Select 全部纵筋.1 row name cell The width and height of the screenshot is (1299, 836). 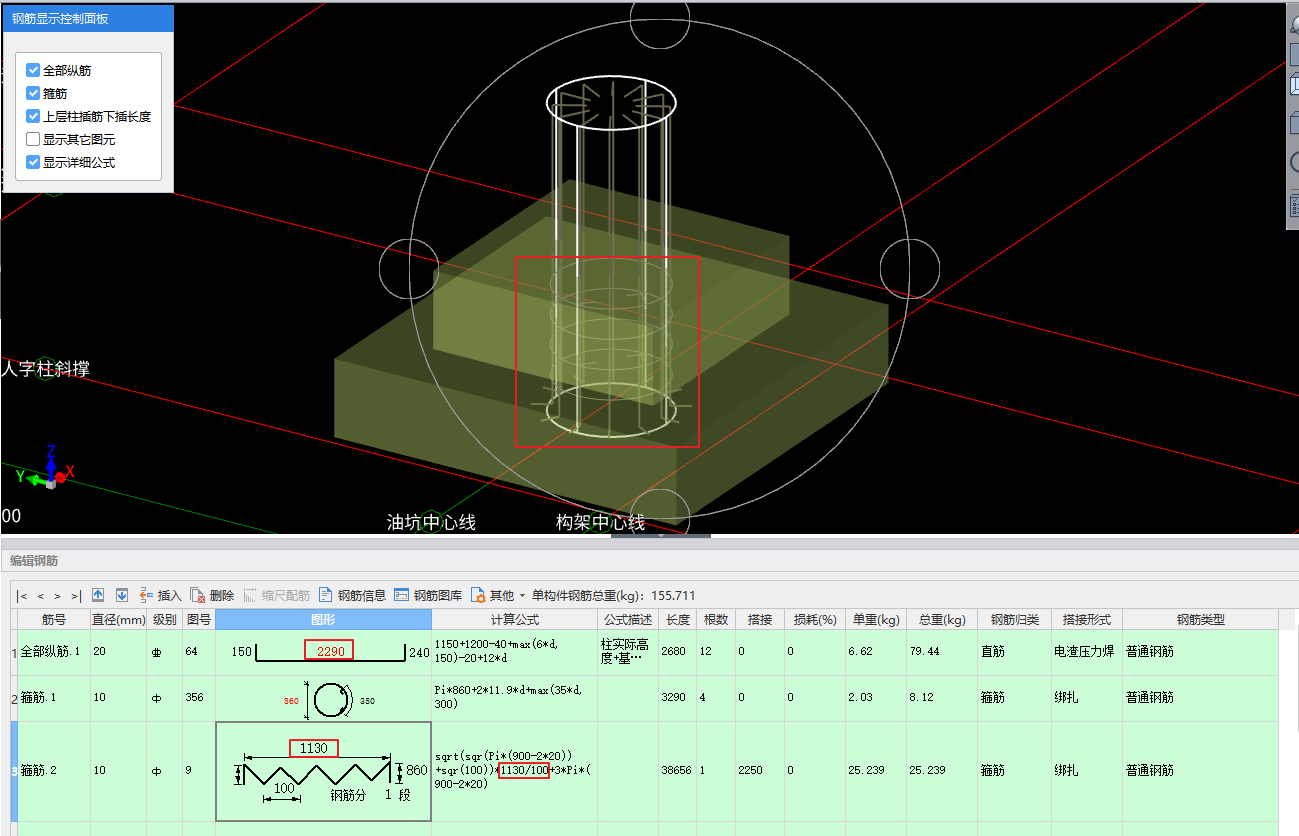pyautogui.click(x=54, y=652)
